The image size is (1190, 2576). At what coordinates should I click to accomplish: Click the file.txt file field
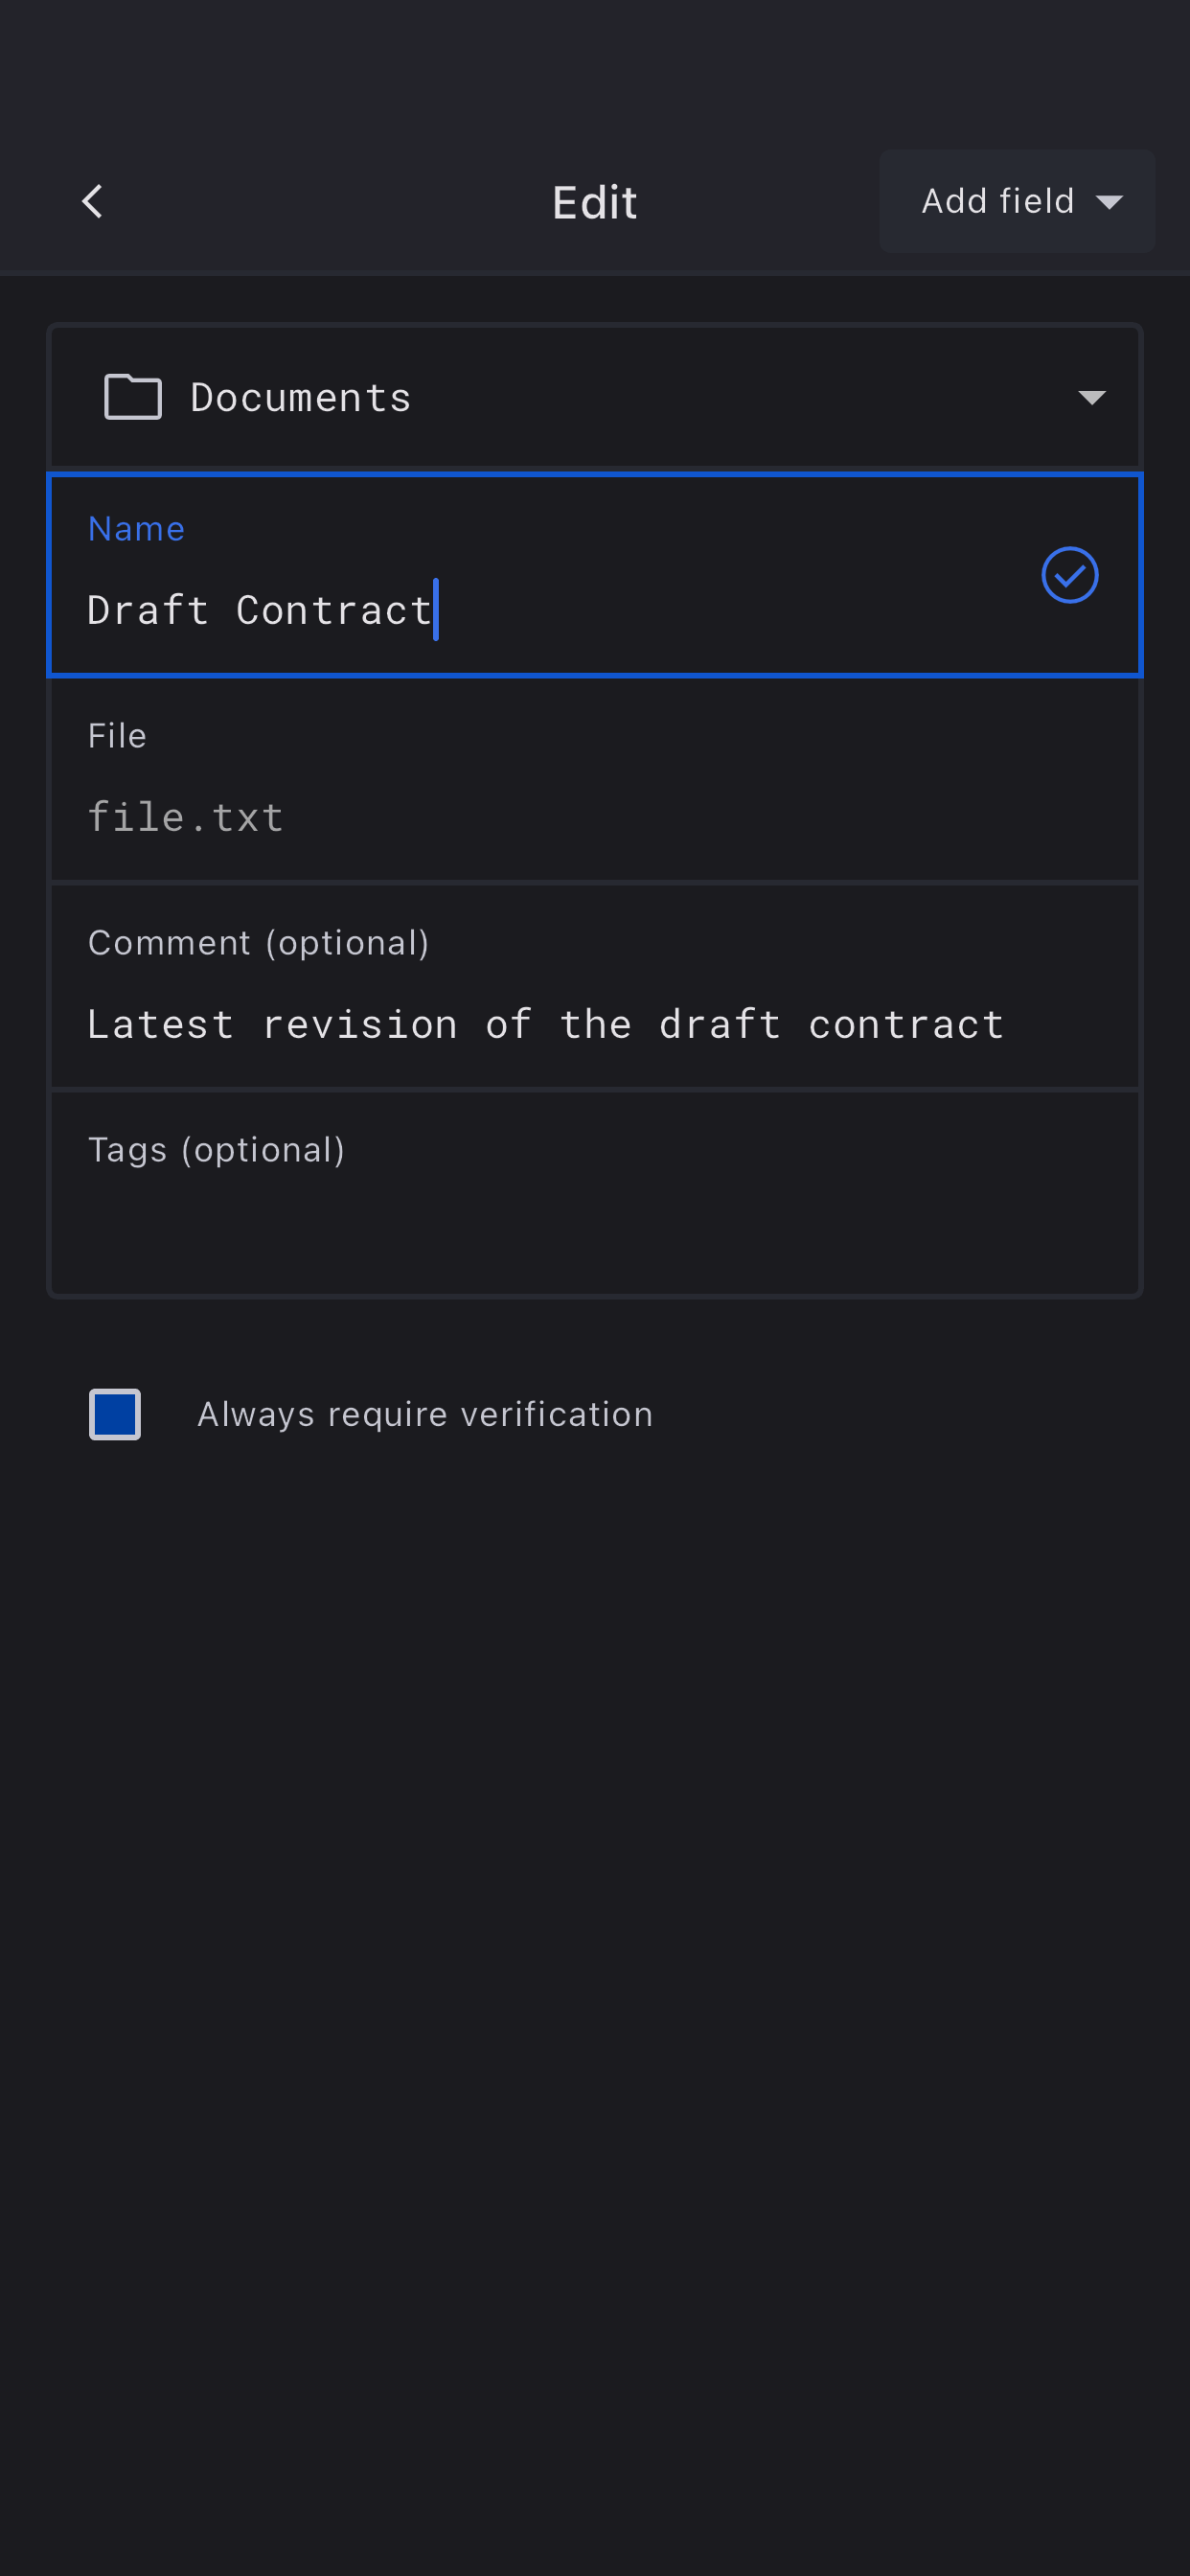186,818
